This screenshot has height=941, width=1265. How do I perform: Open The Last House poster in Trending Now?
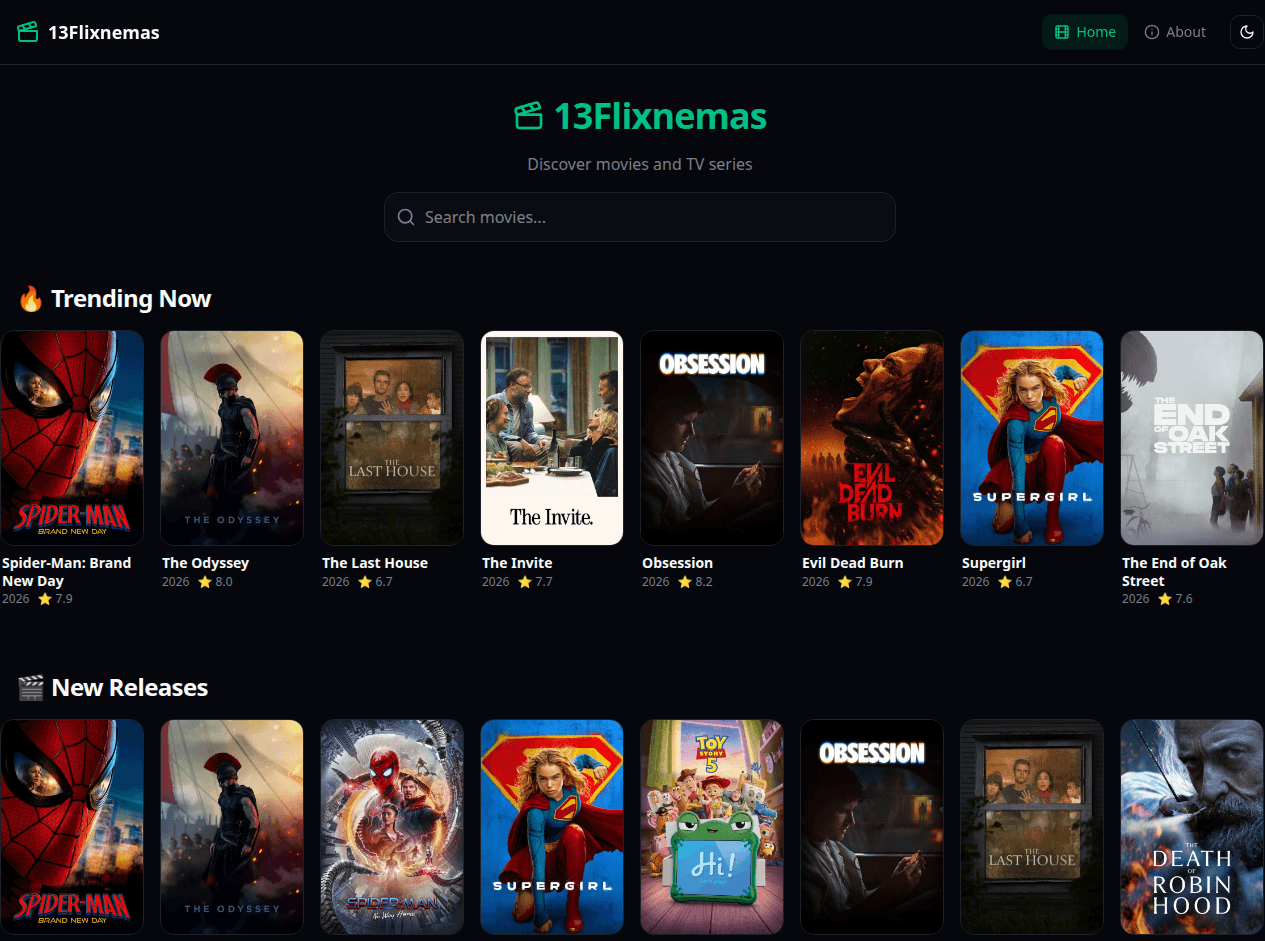pos(392,438)
